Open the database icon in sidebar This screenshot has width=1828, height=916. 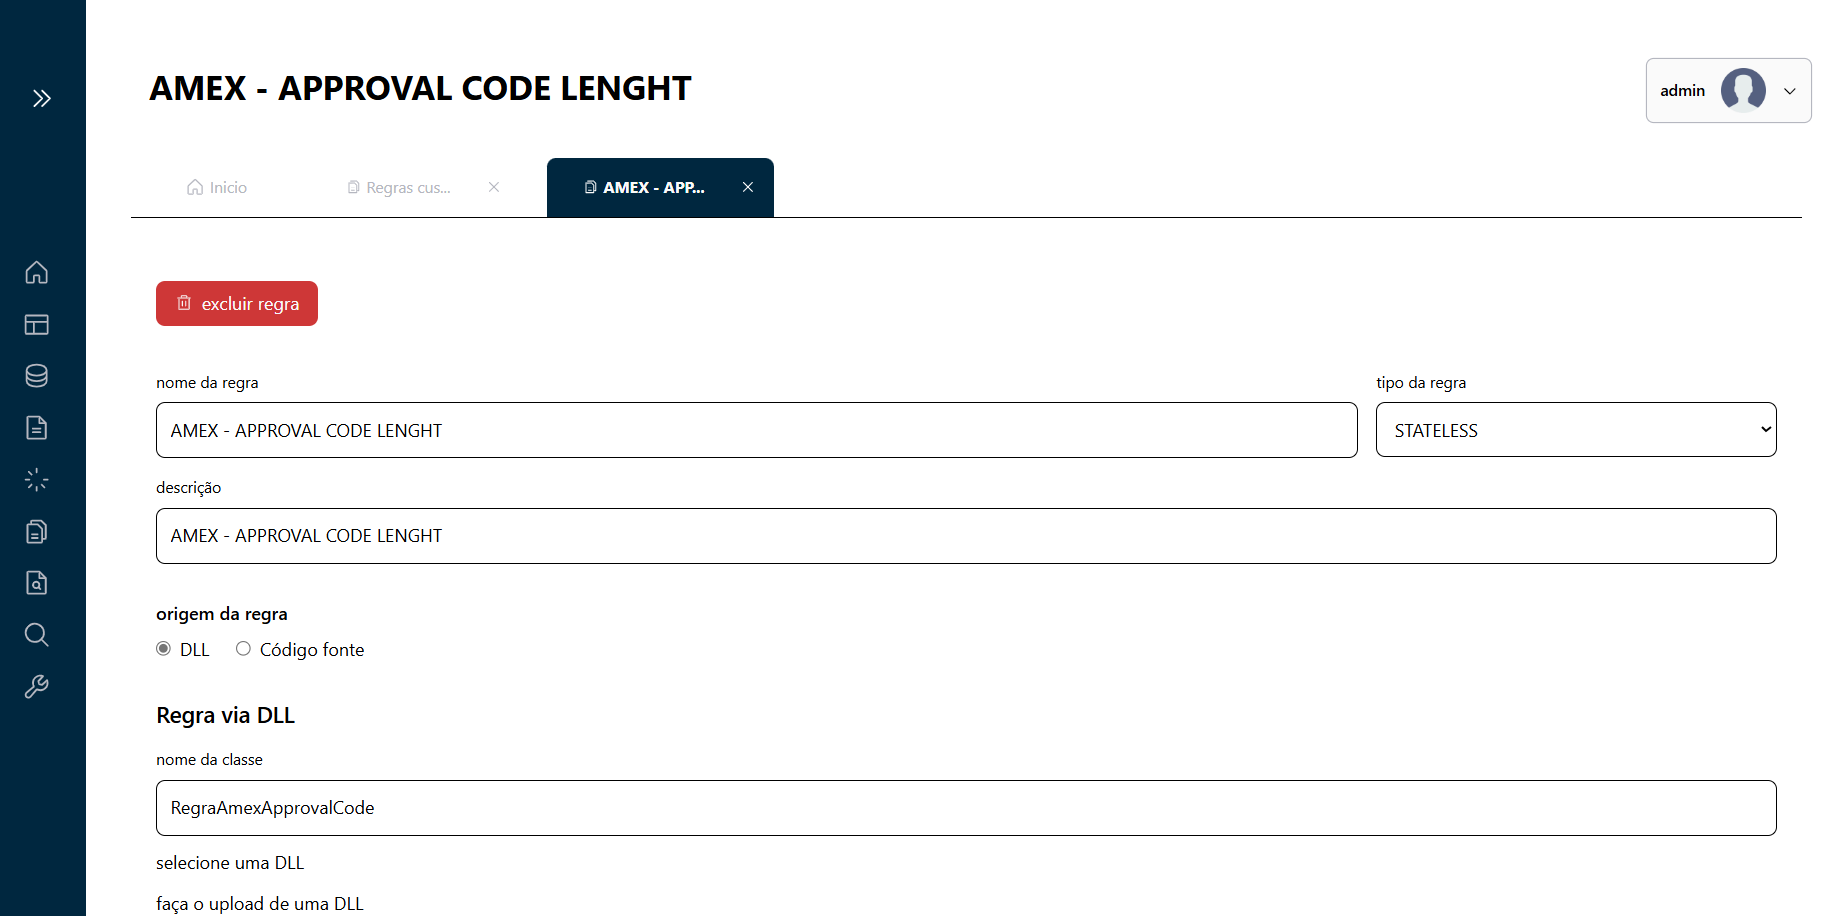point(37,376)
